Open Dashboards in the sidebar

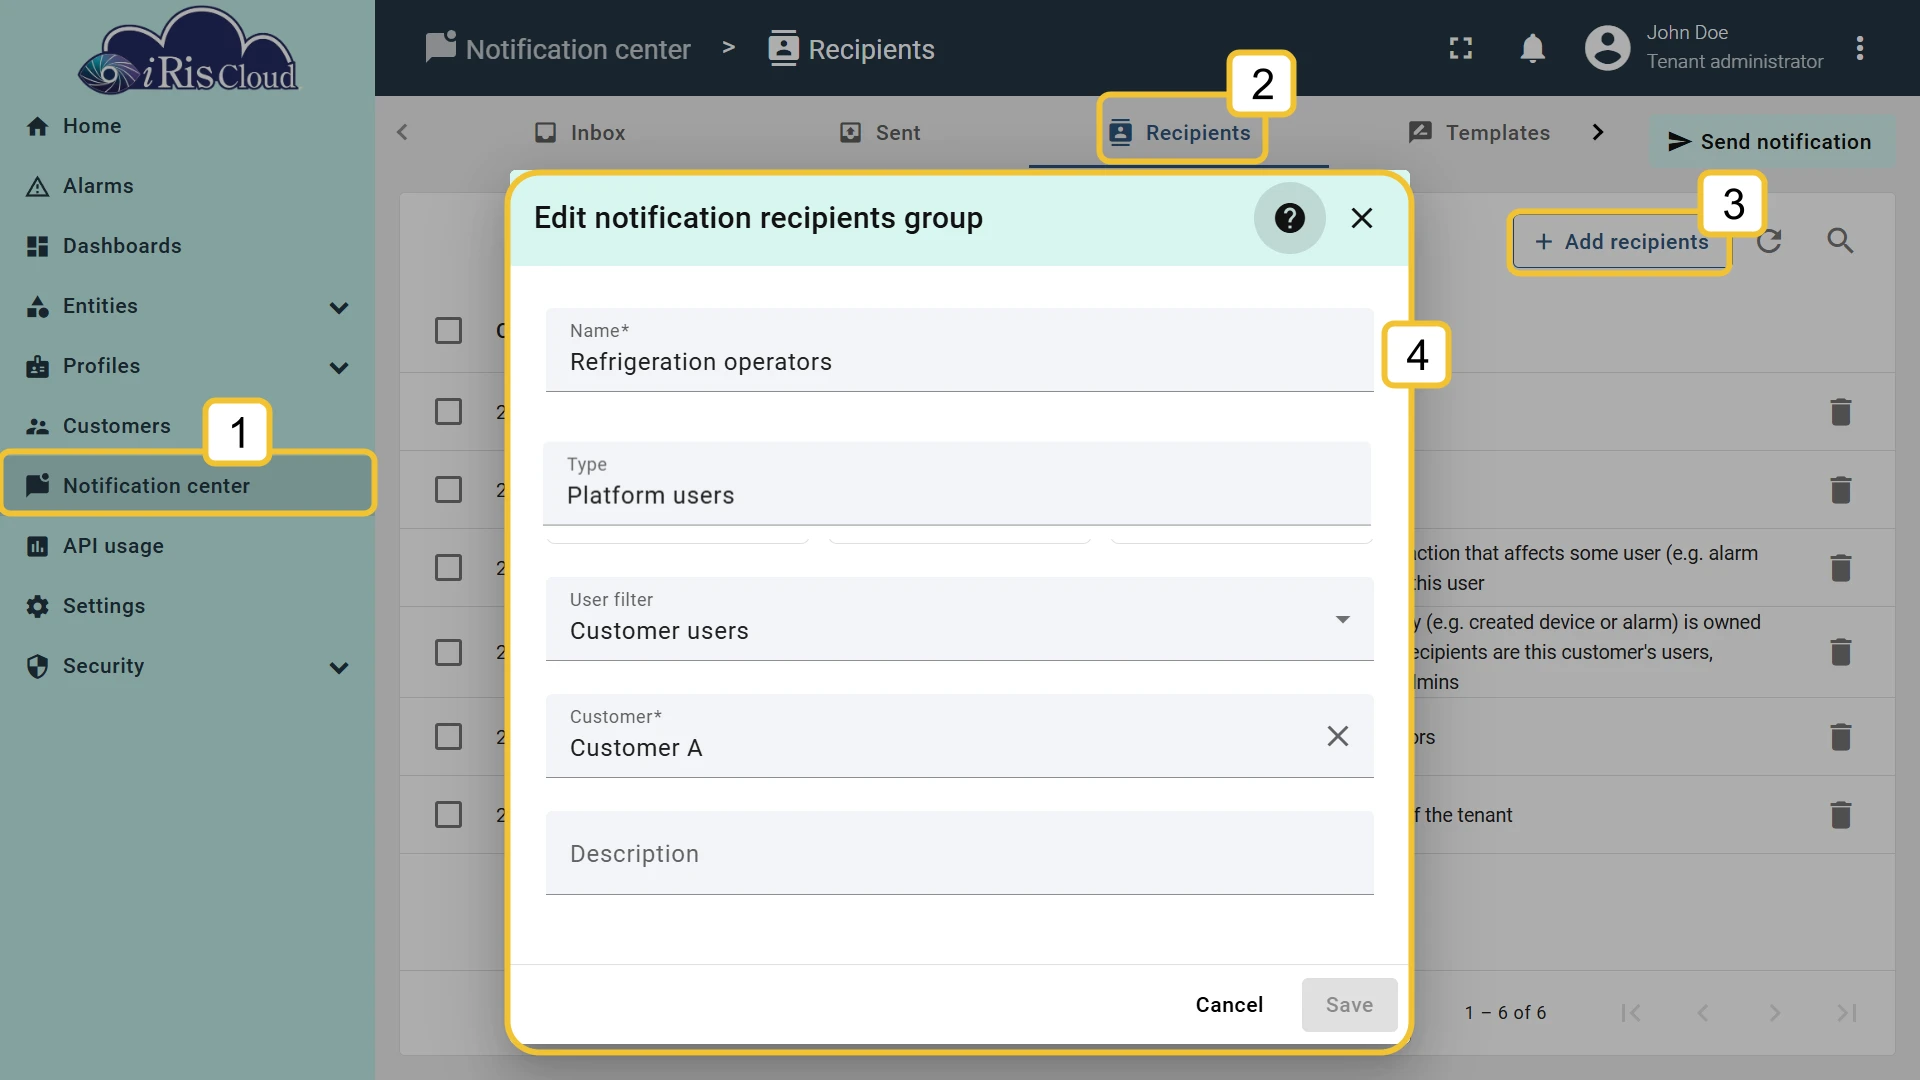click(x=187, y=246)
